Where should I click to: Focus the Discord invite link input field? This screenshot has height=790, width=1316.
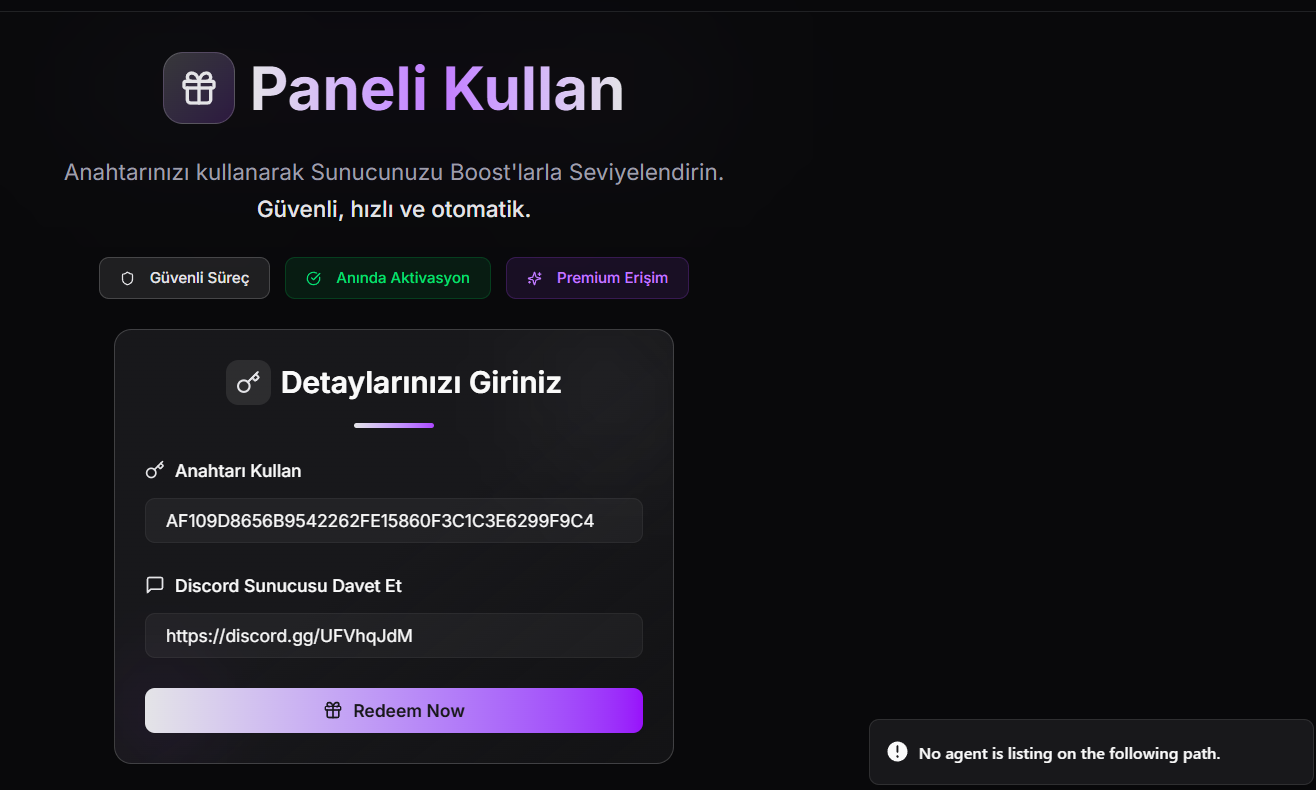pyautogui.click(x=394, y=635)
